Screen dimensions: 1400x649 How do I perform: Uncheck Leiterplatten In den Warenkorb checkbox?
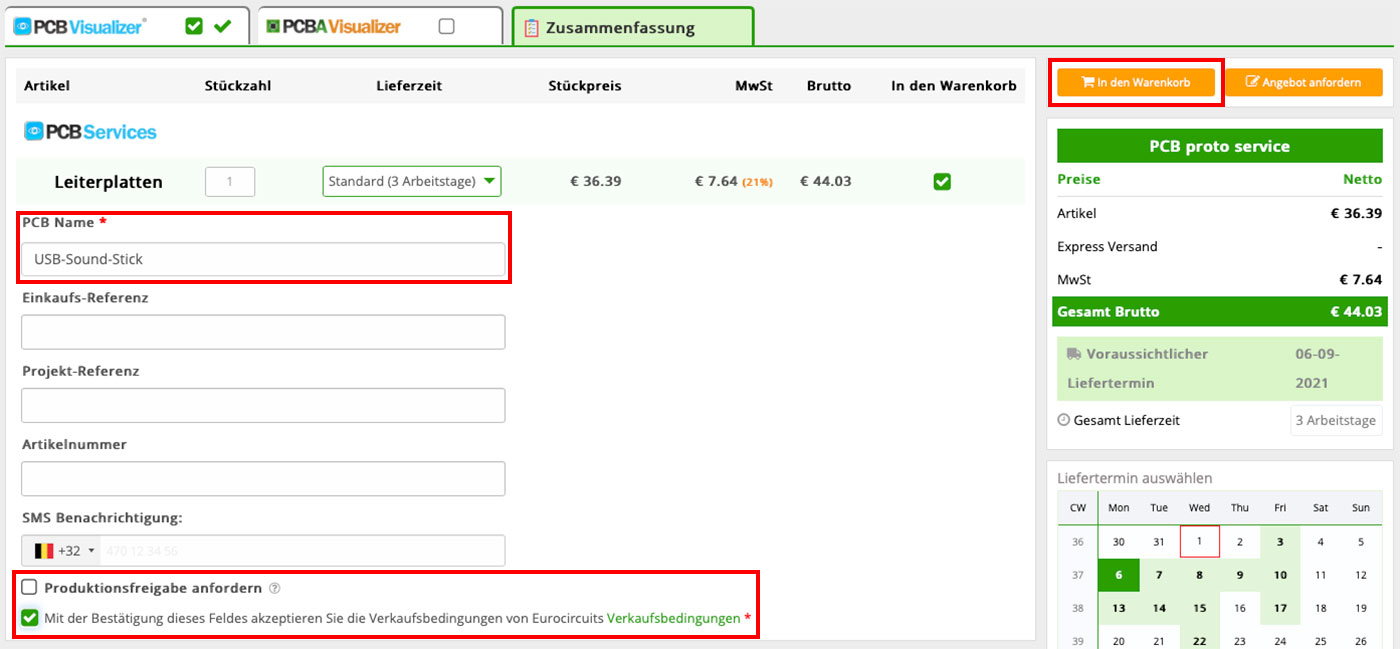click(x=941, y=182)
